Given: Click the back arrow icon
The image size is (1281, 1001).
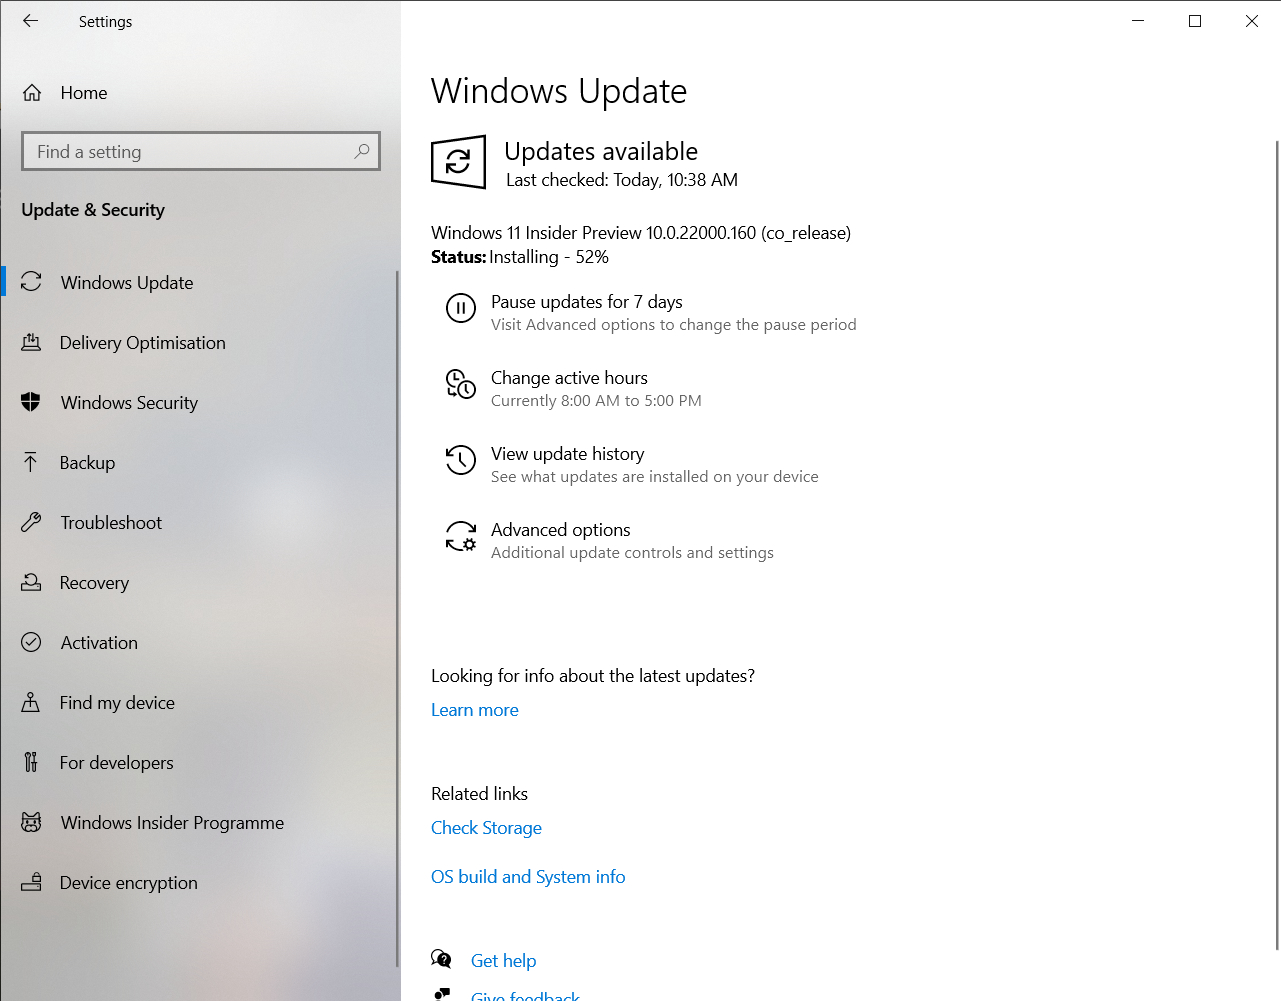Looking at the screenshot, I should click(31, 21).
